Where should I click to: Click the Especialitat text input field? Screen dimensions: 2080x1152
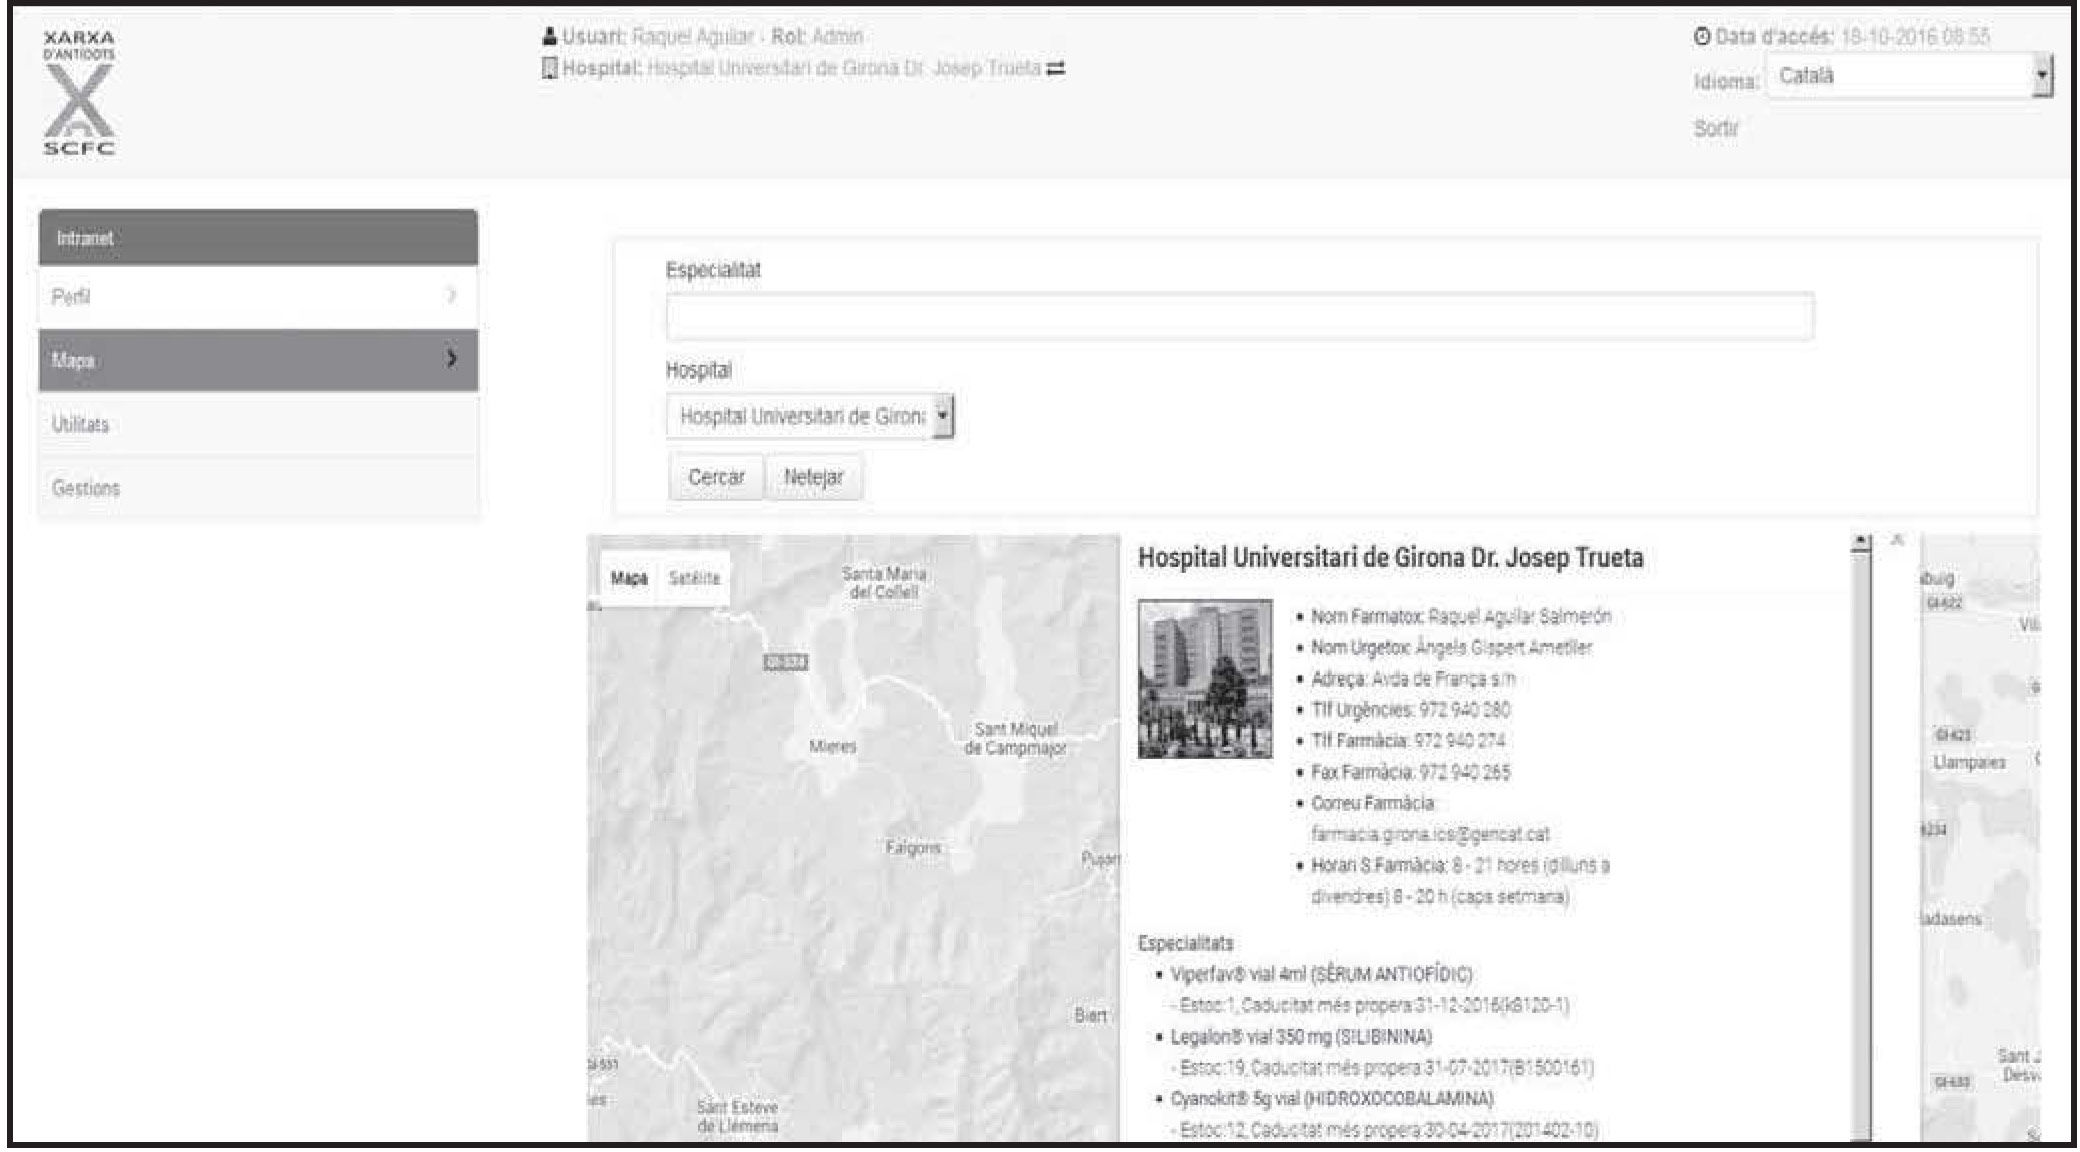1239,317
